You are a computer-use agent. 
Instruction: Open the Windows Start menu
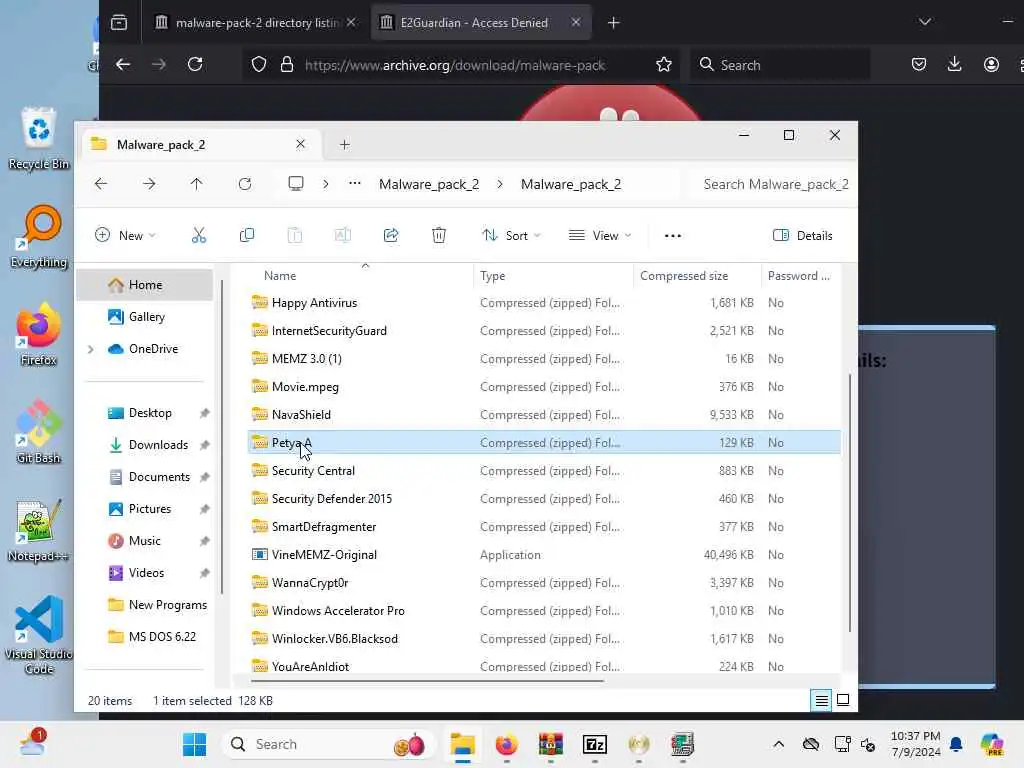click(x=195, y=744)
